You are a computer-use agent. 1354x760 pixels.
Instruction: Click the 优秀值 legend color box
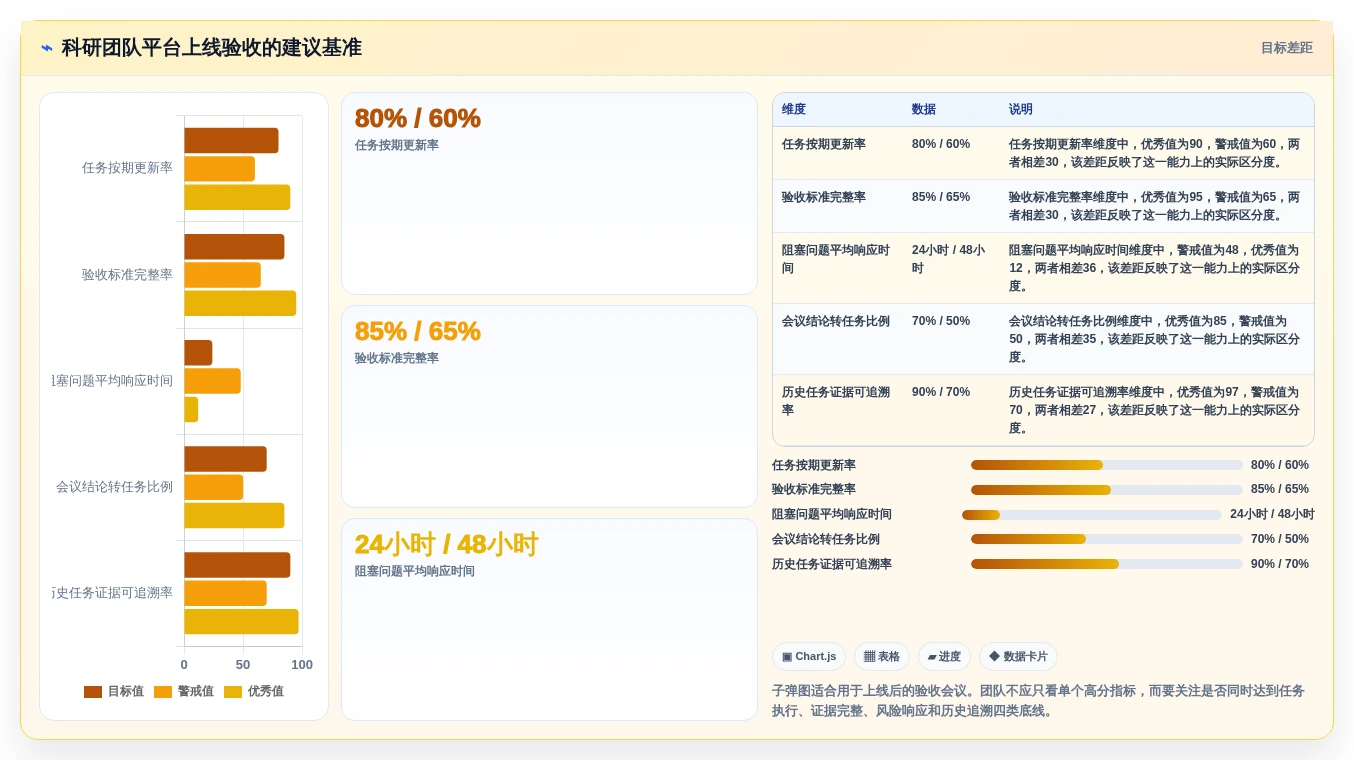point(233,692)
